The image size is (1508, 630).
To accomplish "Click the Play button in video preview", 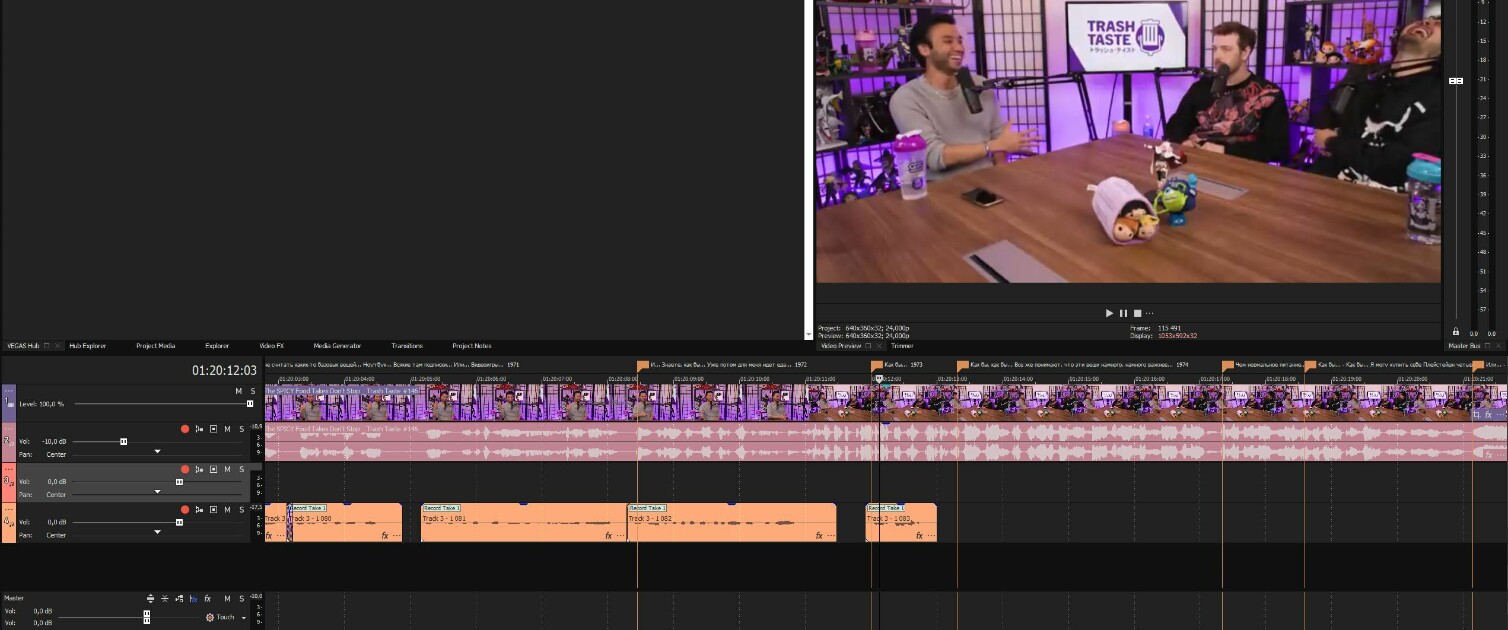I will [1109, 313].
